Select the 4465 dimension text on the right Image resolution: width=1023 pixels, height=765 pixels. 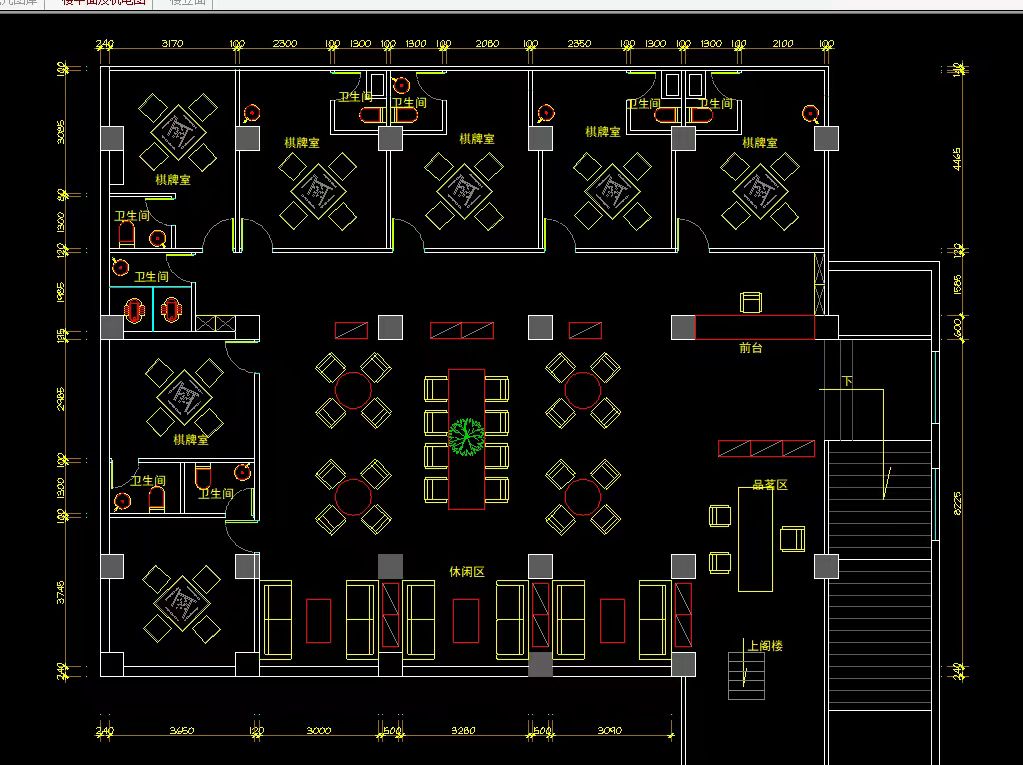tap(957, 158)
